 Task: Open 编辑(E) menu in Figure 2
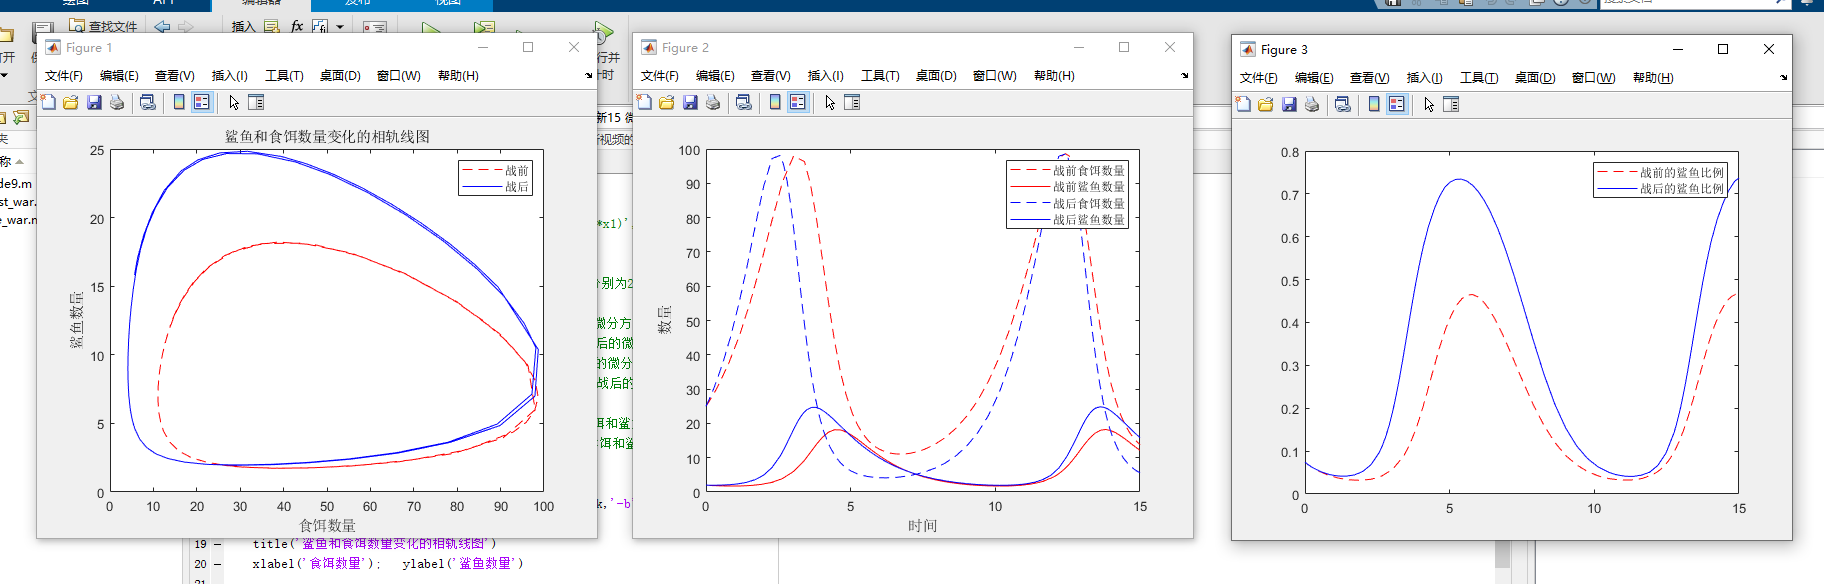[x=715, y=76]
